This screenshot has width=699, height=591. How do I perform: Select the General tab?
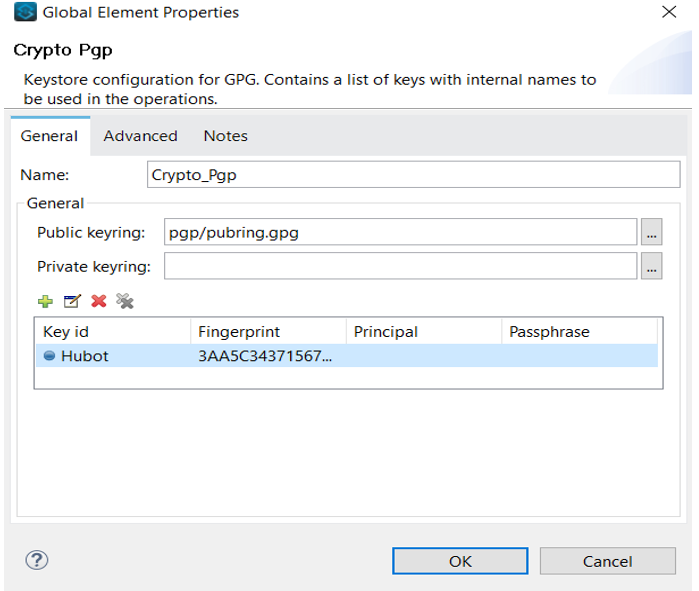click(x=49, y=136)
